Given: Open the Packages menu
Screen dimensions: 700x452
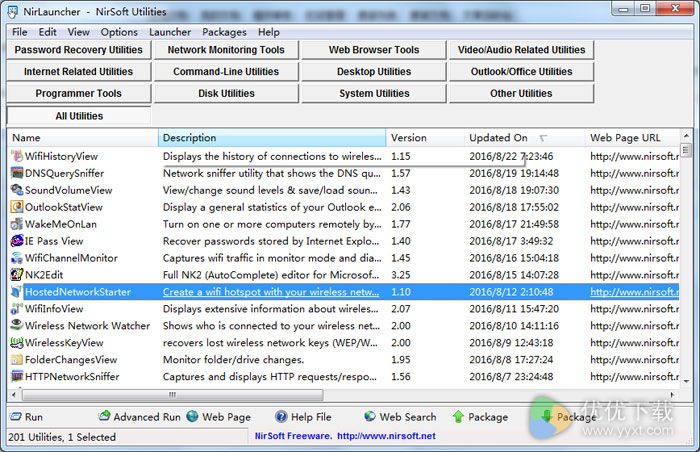Looking at the screenshot, I should (x=224, y=32).
